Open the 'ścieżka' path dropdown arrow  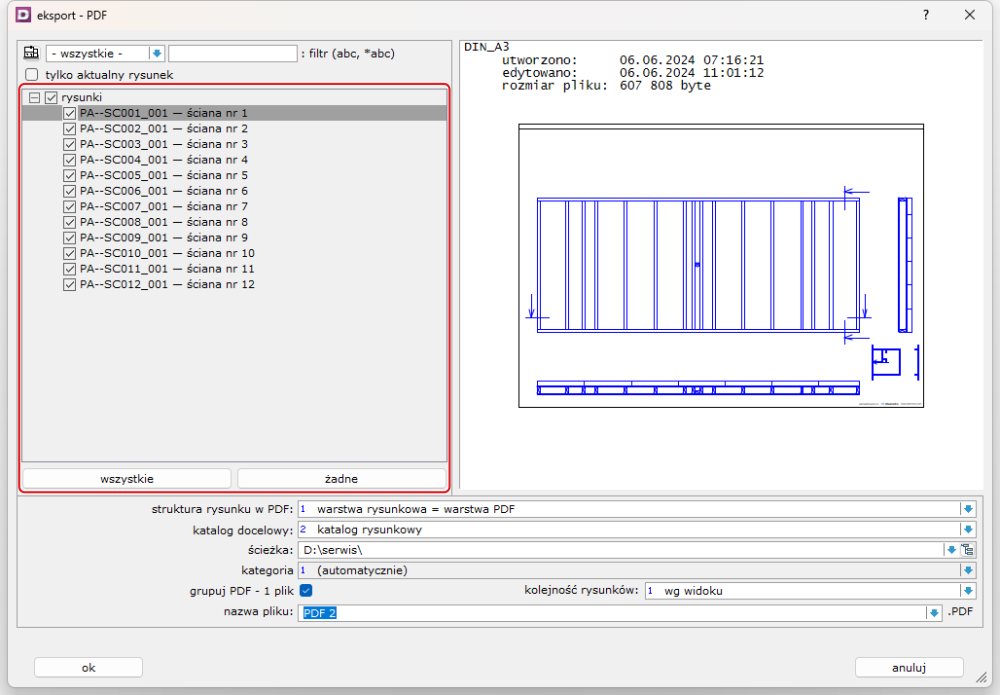[952, 550]
